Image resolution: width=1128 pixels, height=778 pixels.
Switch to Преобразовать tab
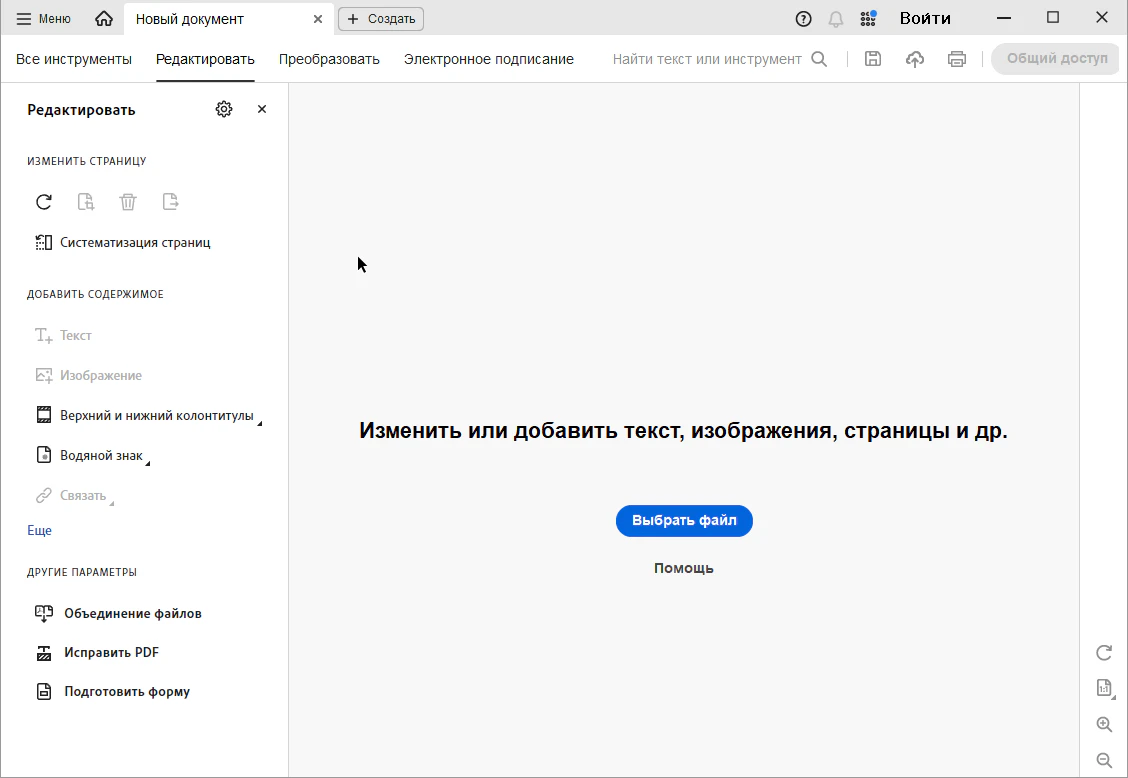point(329,59)
